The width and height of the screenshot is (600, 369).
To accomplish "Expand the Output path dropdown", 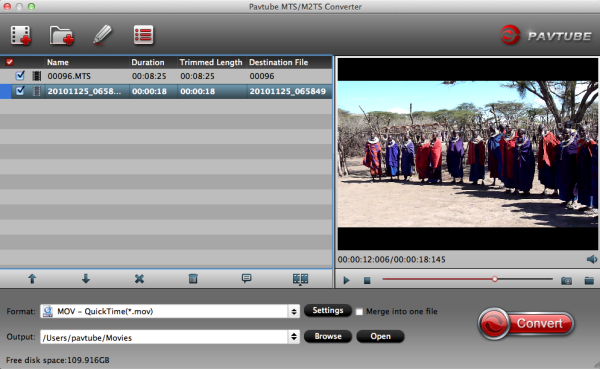I will [x=293, y=336].
